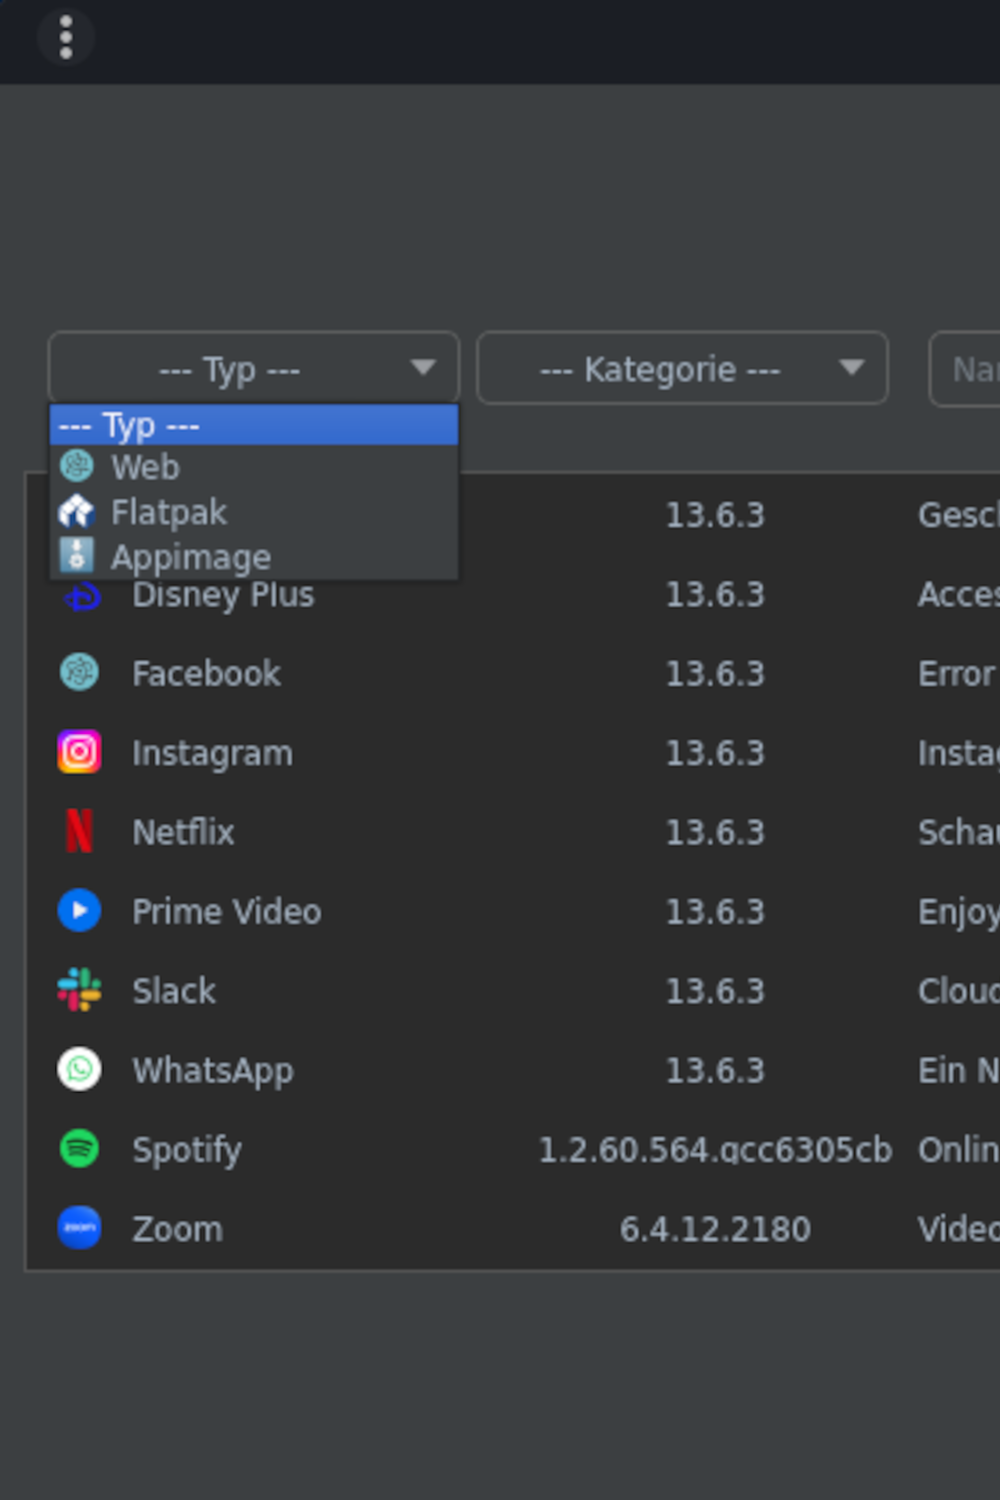Focus the name search input field
This screenshot has width=1000, height=1500.
tap(965, 369)
